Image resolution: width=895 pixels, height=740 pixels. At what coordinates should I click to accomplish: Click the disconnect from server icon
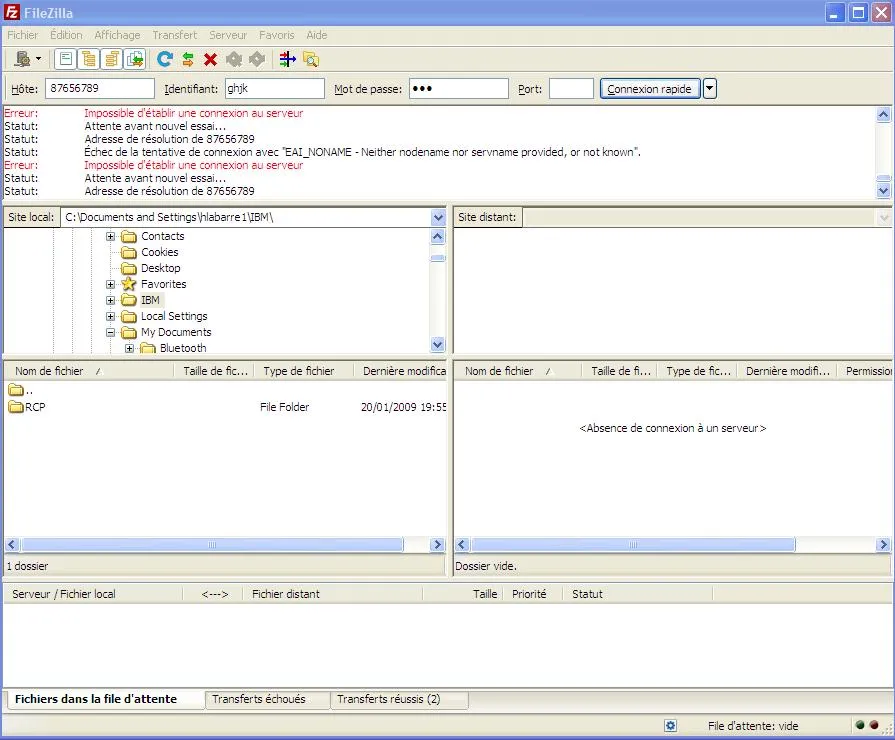(x=234, y=59)
